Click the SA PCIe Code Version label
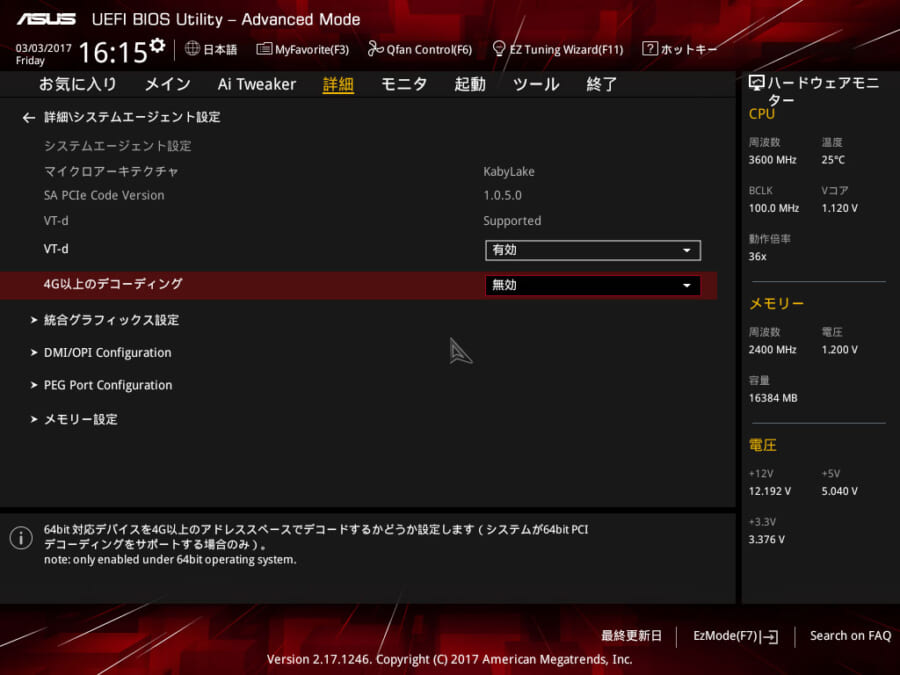 click(x=104, y=195)
